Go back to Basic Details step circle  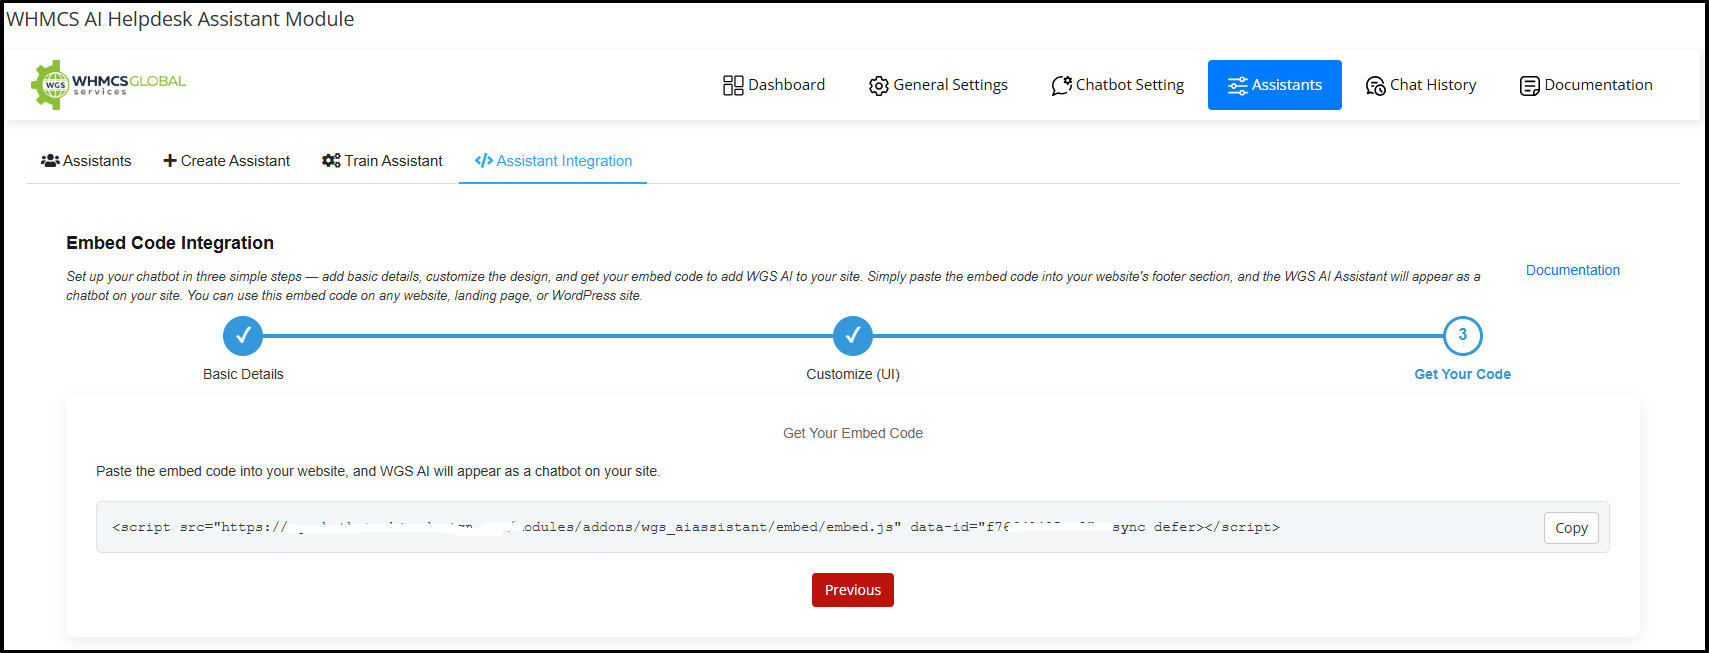243,336
